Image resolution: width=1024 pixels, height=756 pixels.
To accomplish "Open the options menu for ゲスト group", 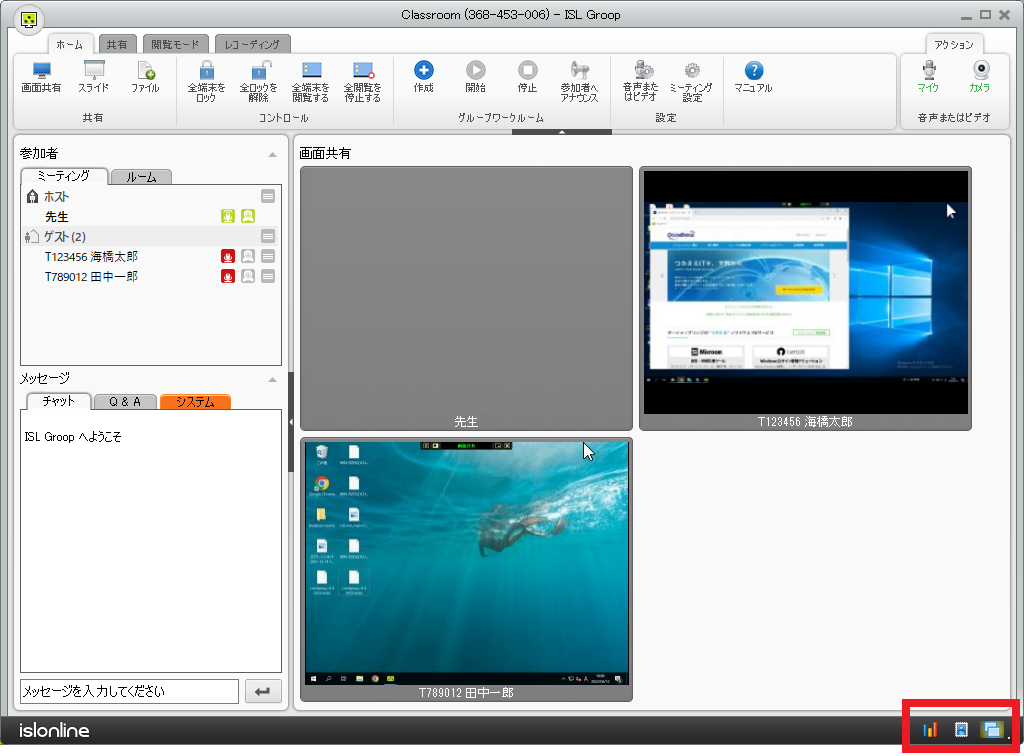I will (x=268, y=236).
